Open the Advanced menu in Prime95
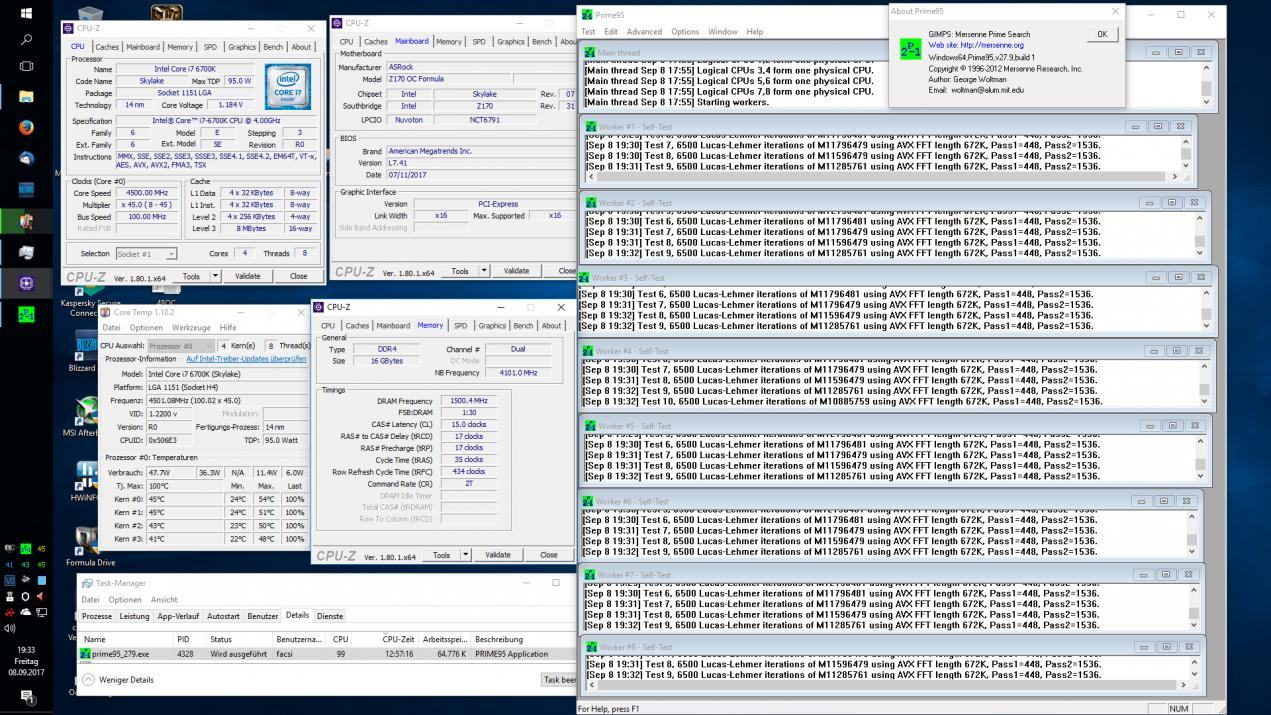The height and width of the screenshot is (715, 1271). pos(644,32)
